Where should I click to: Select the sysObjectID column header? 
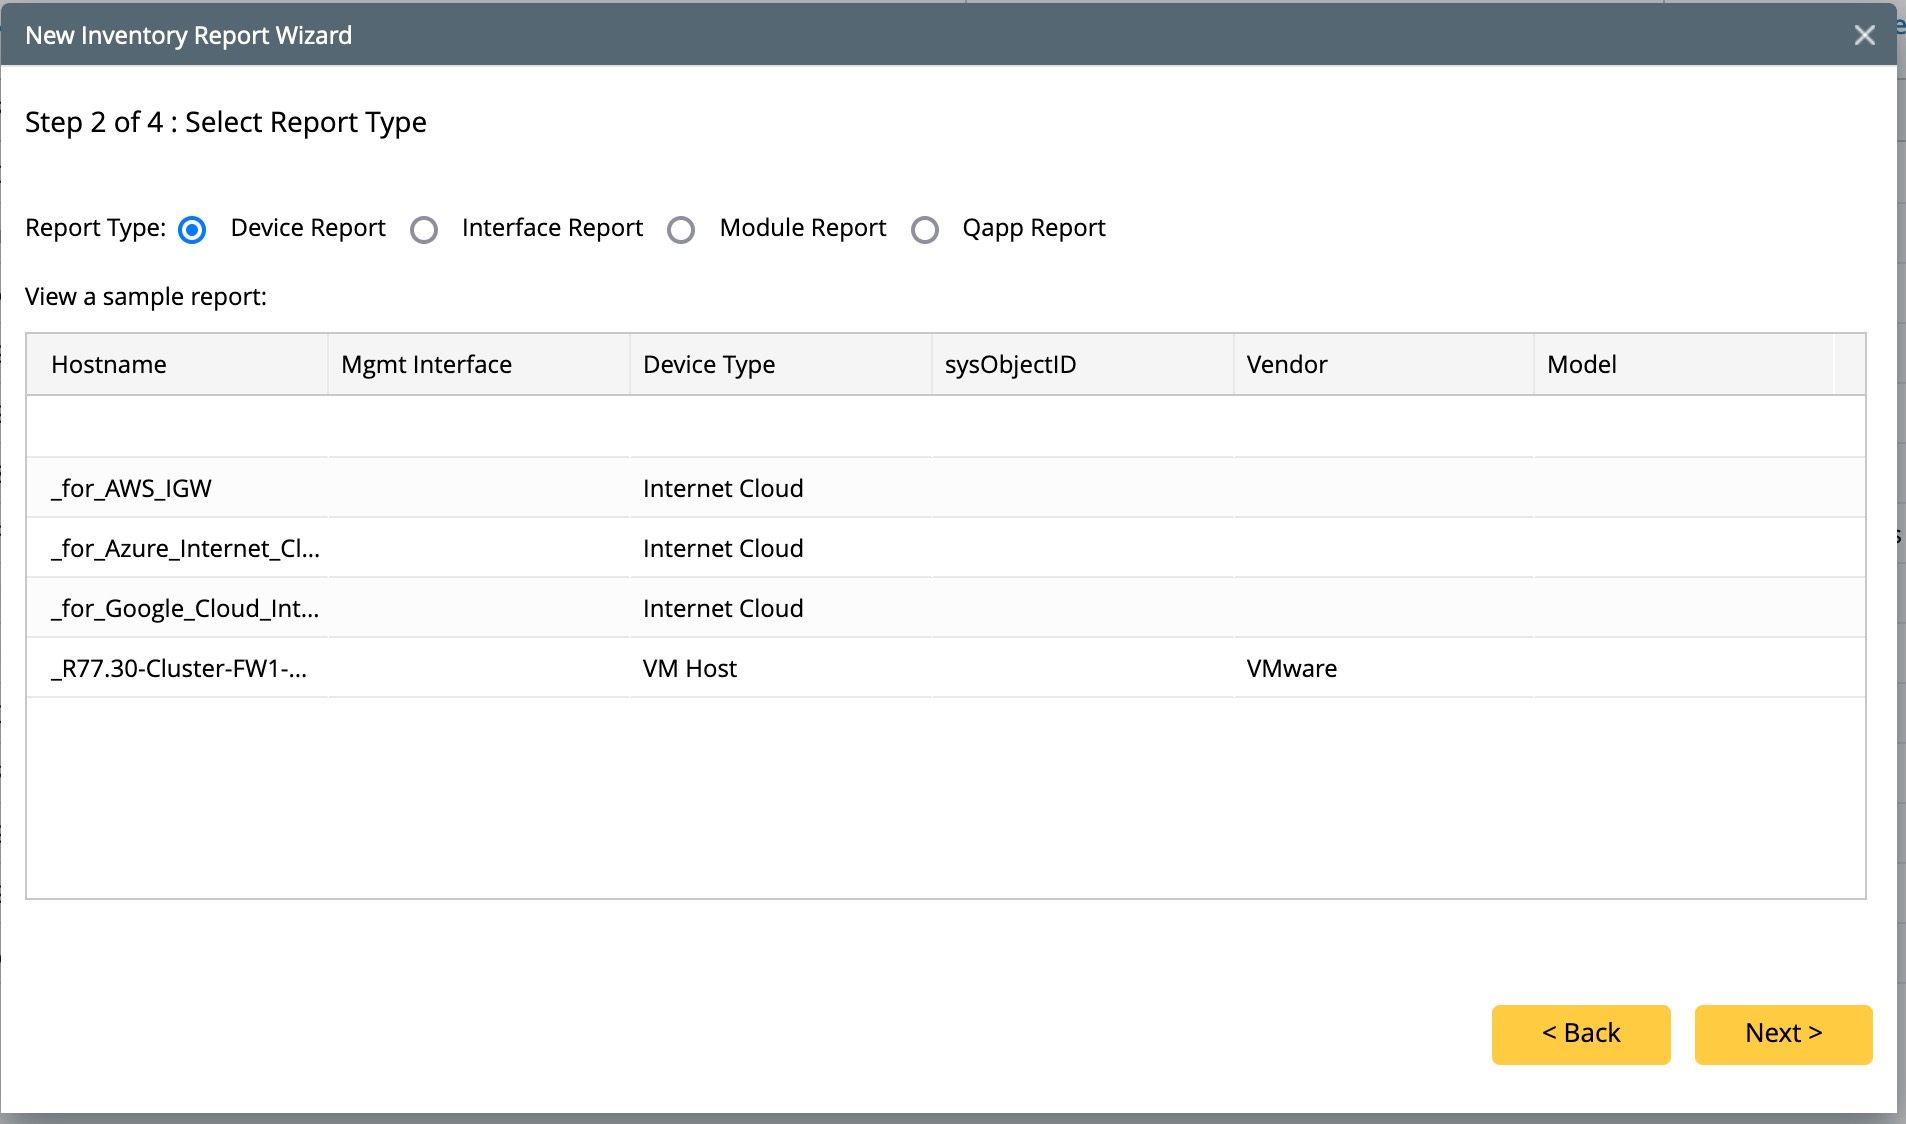pyautogui.click(x=1010, y=365)
